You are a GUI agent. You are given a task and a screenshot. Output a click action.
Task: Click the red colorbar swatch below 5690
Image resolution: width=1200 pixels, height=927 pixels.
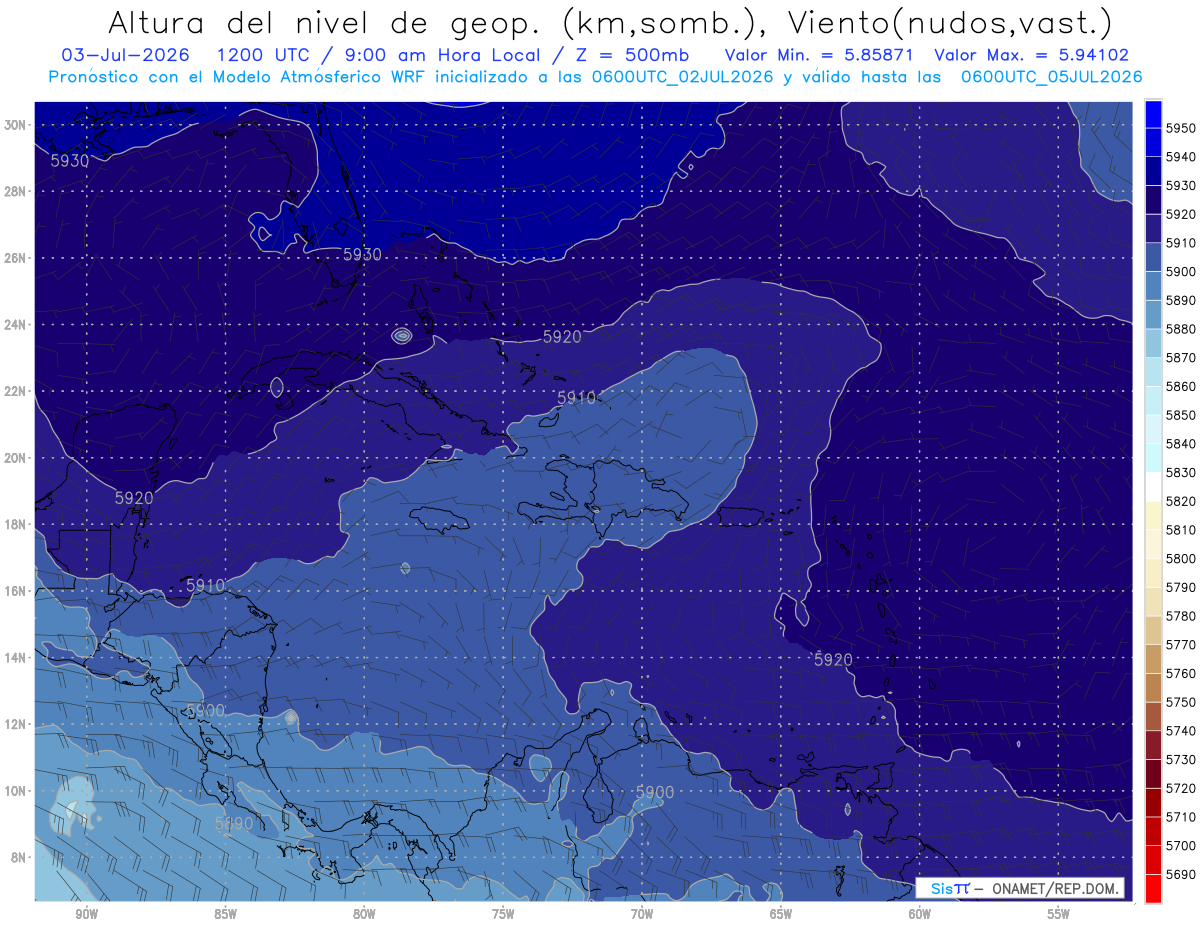point(1153,888)
